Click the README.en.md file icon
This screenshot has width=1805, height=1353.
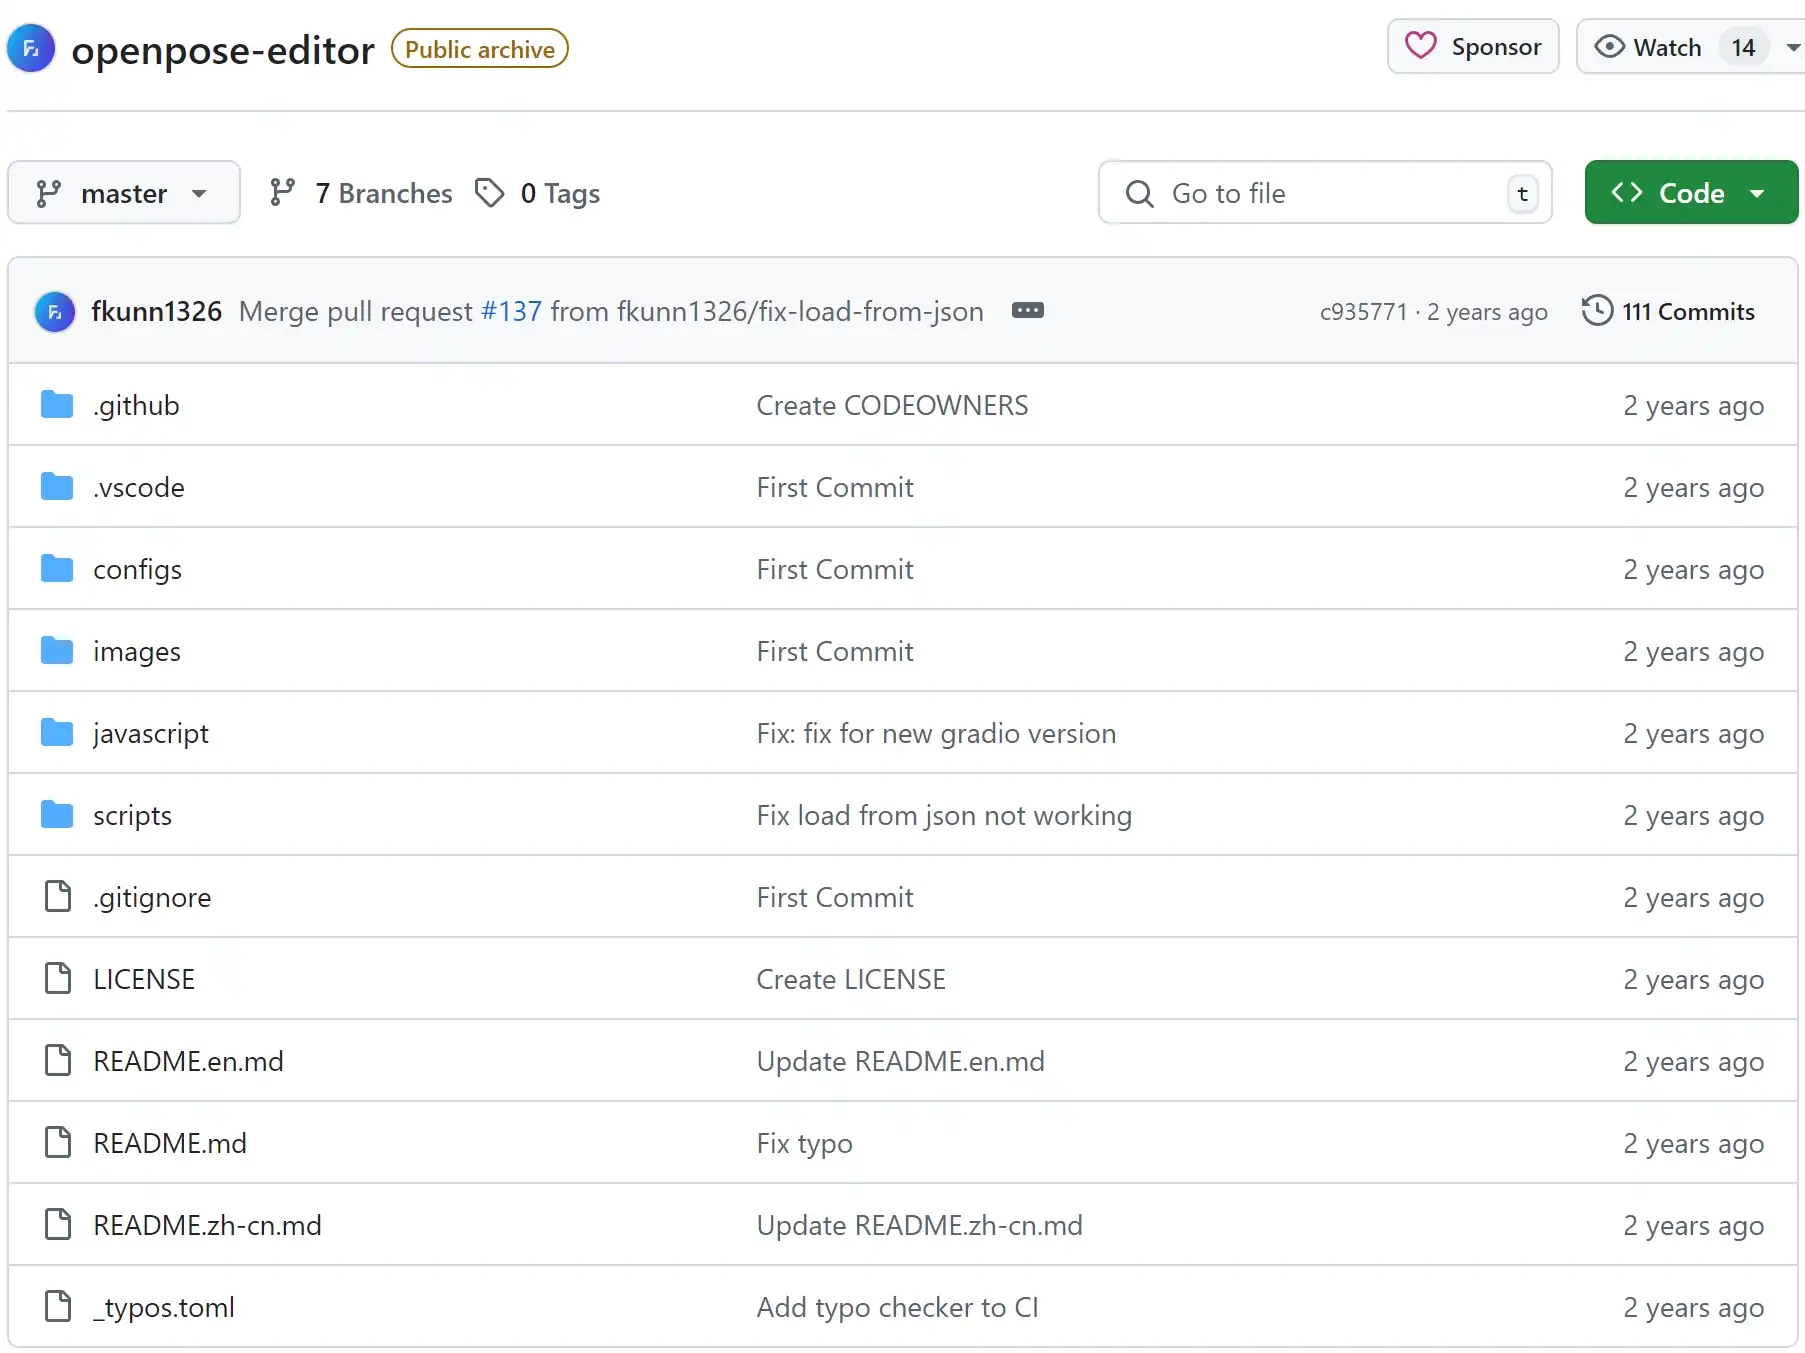point(58,1061)
